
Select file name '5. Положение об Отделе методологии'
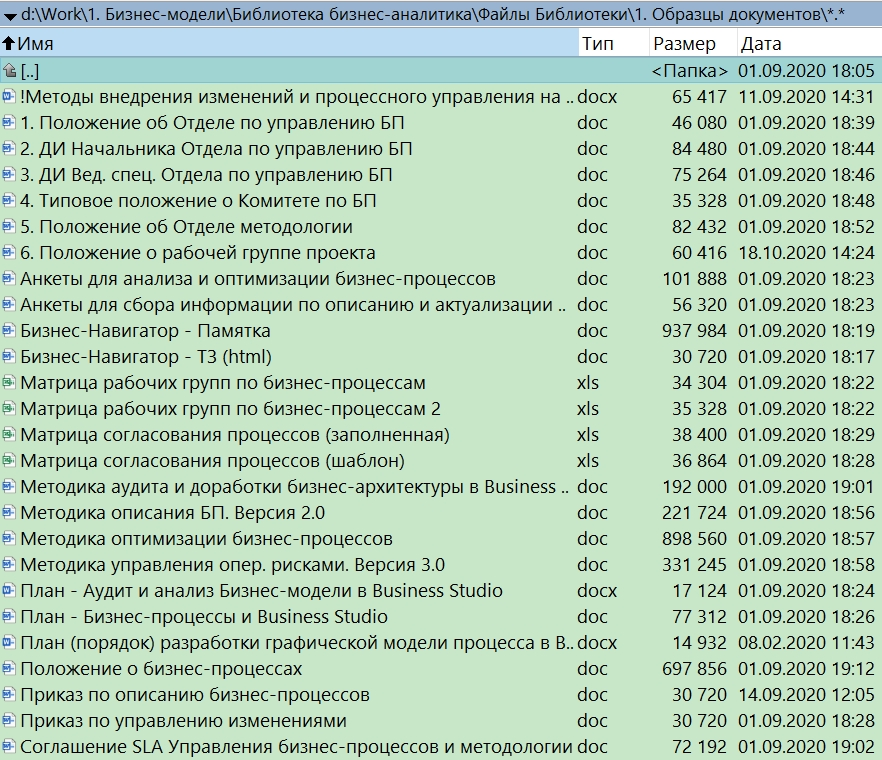coord(186,227)
